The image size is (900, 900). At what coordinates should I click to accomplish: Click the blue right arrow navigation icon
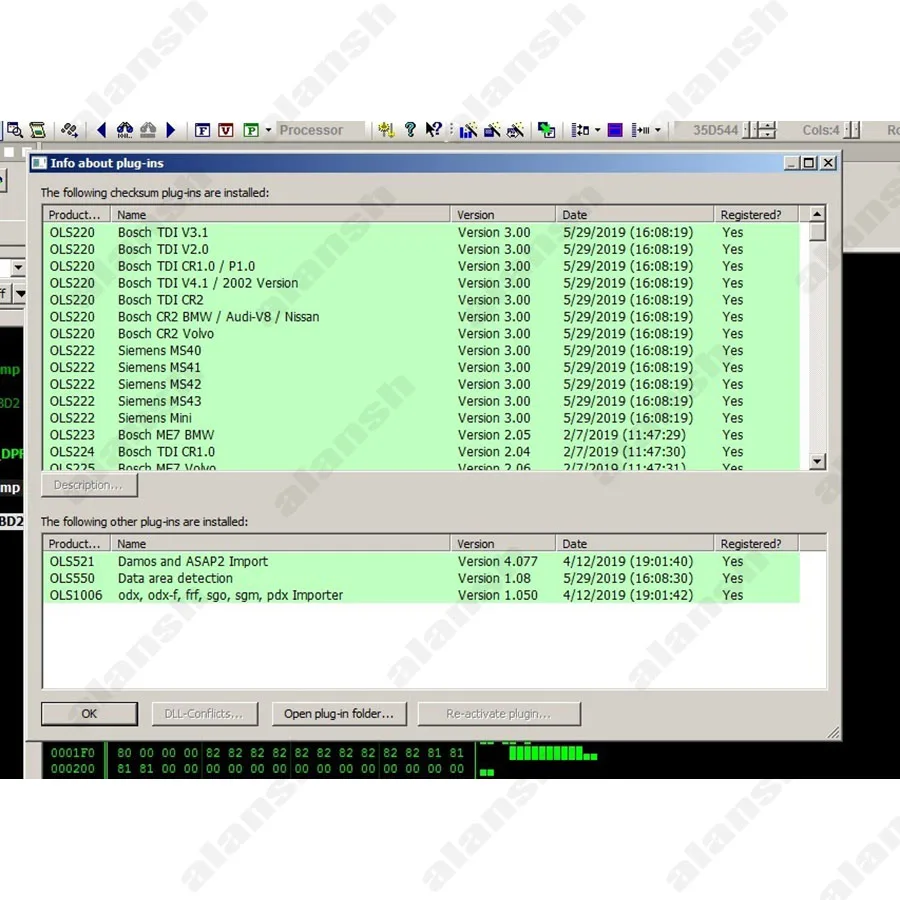tap(170, 130)
